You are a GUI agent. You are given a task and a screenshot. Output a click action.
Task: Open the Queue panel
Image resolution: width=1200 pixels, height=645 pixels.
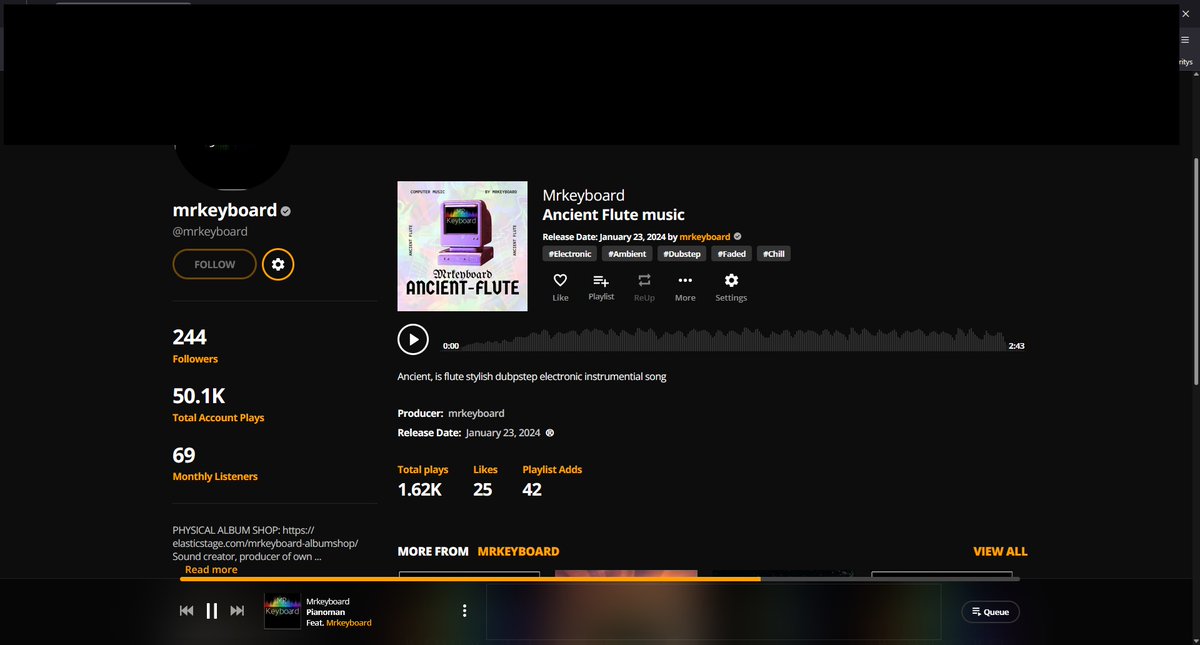click(990, 611)
